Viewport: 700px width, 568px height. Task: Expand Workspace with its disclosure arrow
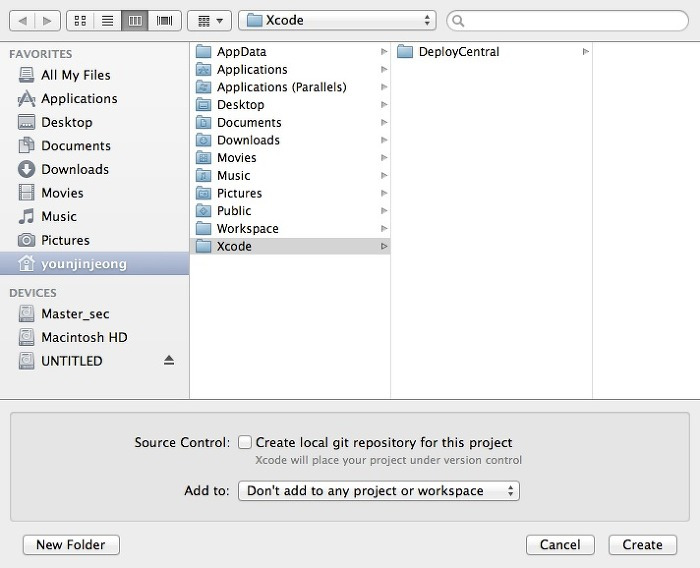384,229
